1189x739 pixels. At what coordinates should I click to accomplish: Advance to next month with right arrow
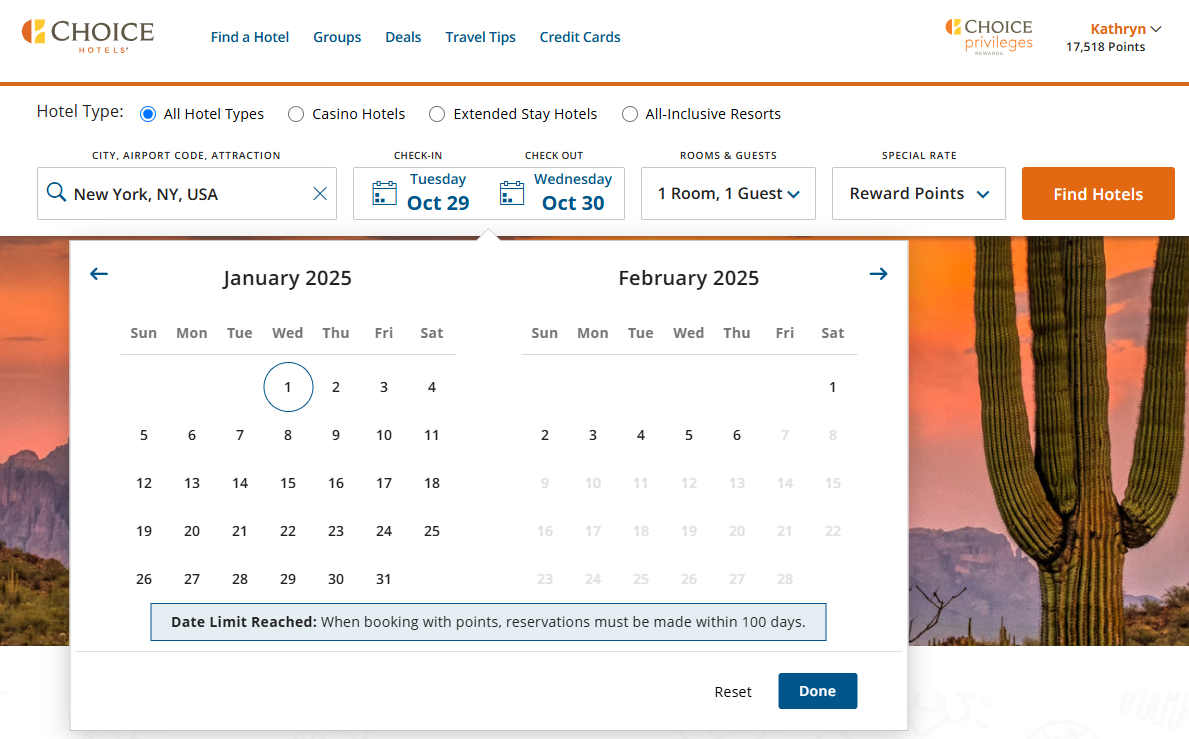[x=878, y=273]
